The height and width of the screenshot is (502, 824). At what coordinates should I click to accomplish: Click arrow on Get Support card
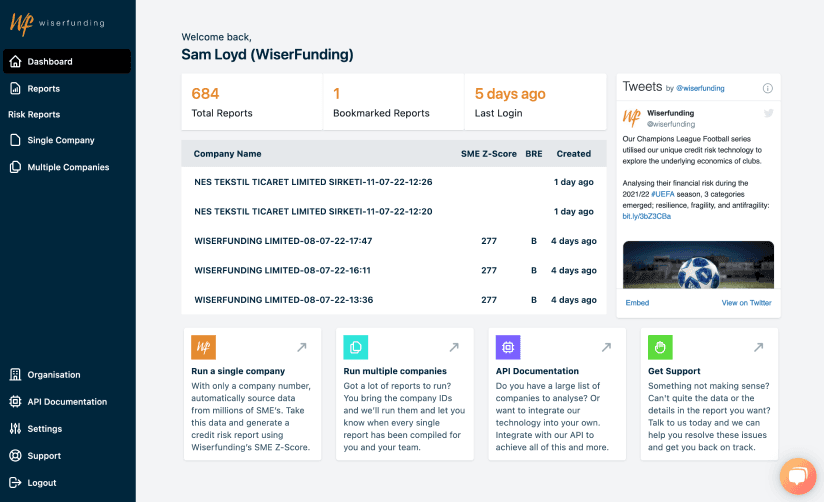[x=758, y=347]
